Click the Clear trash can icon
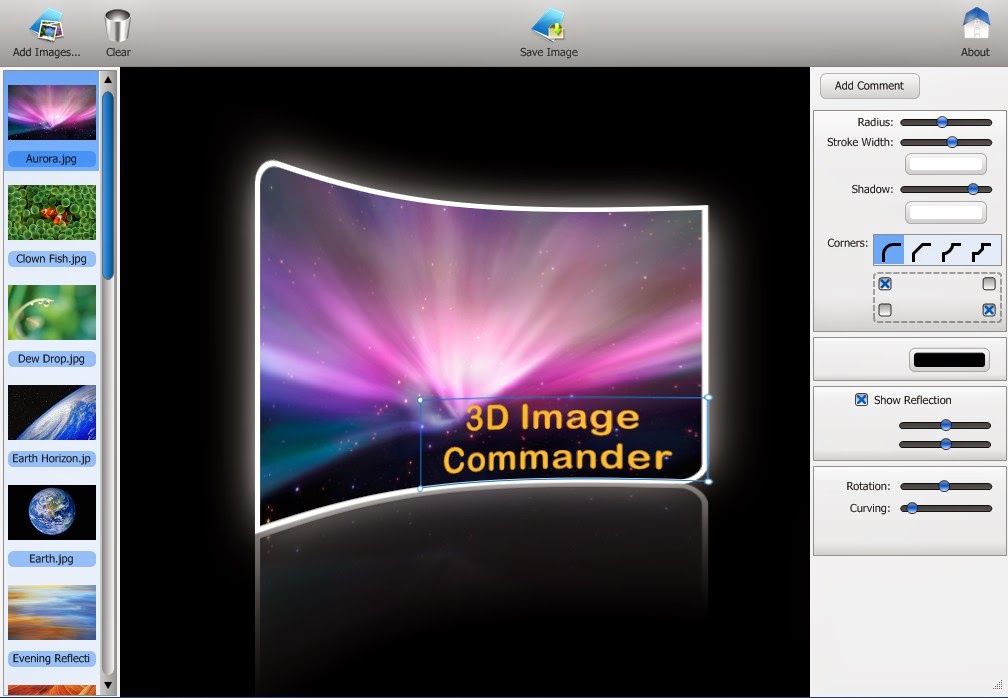Image resolution: width=1008 pixels, height=698 pixels. [x=118, y=26]
